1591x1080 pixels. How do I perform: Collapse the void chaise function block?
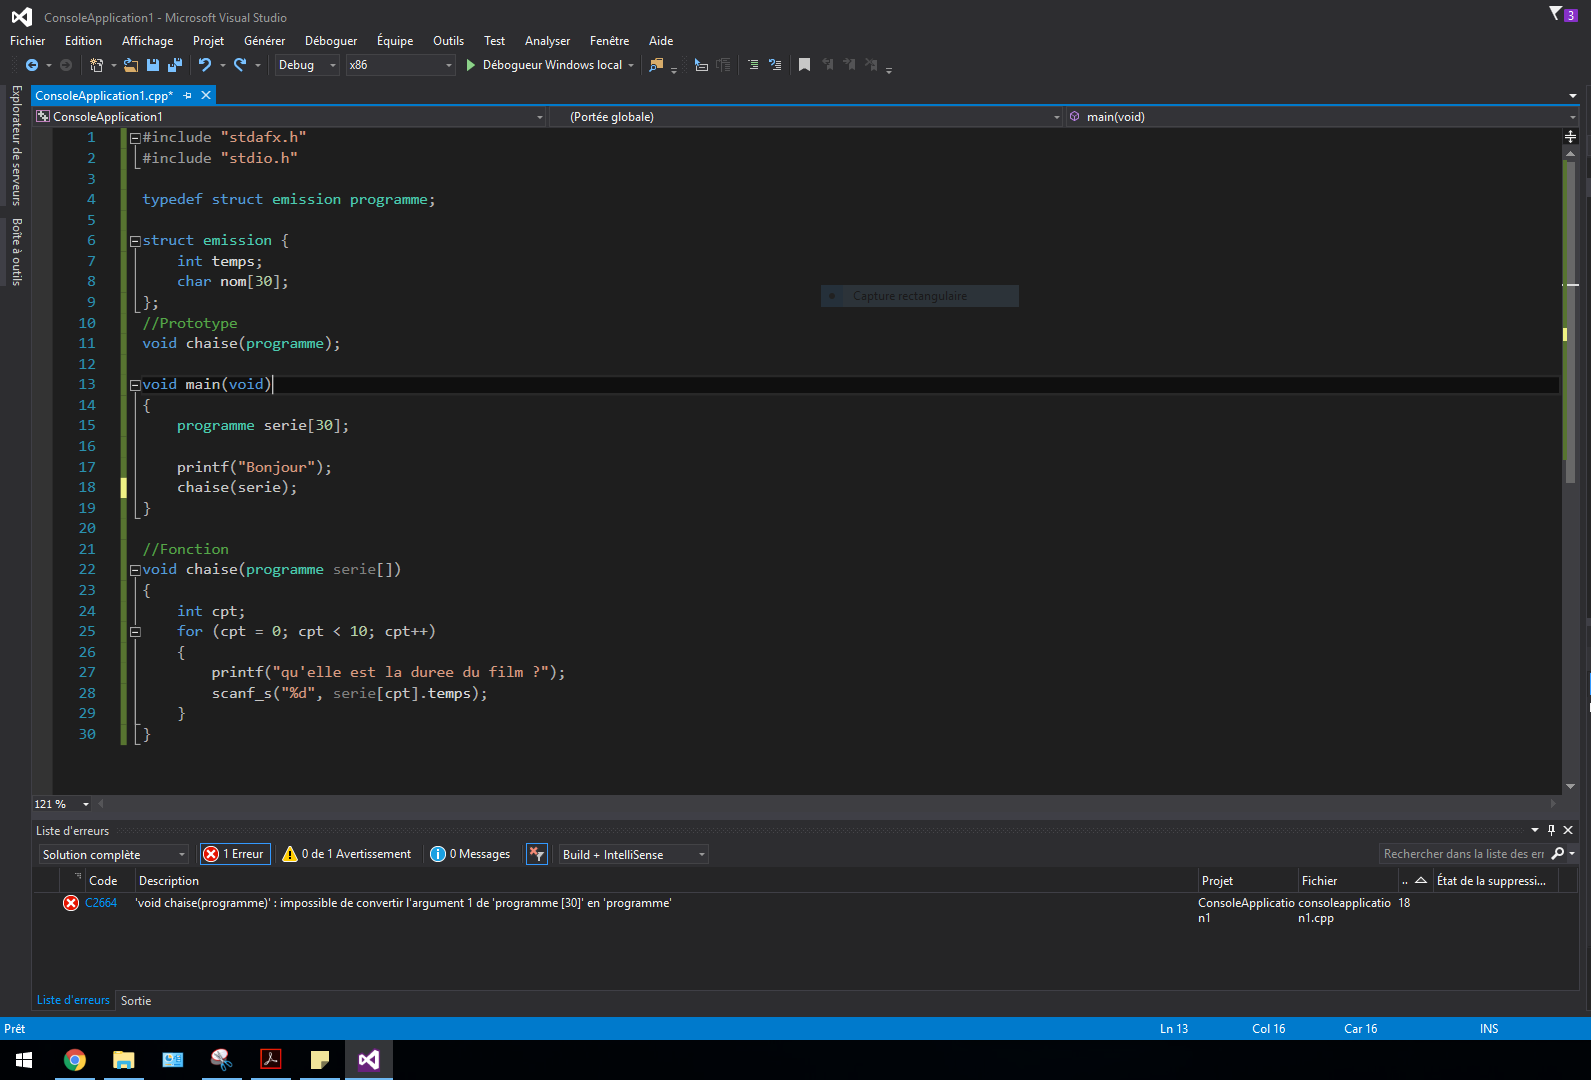[135, 570]
